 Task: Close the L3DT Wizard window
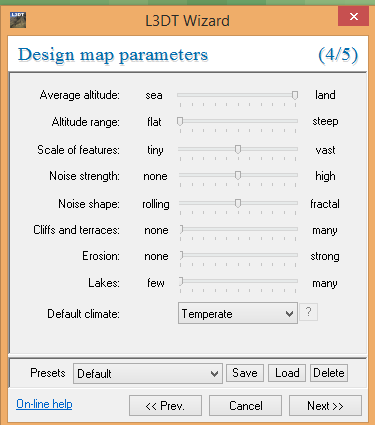point(353,16)
